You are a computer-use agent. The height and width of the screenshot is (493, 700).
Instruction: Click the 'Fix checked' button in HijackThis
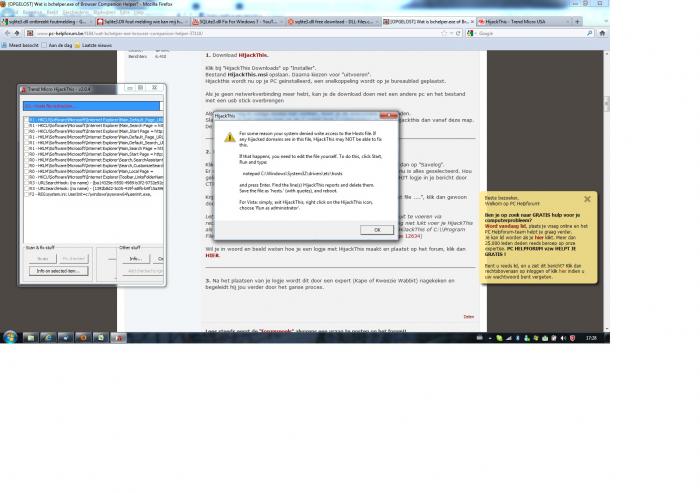coord(74,259)
